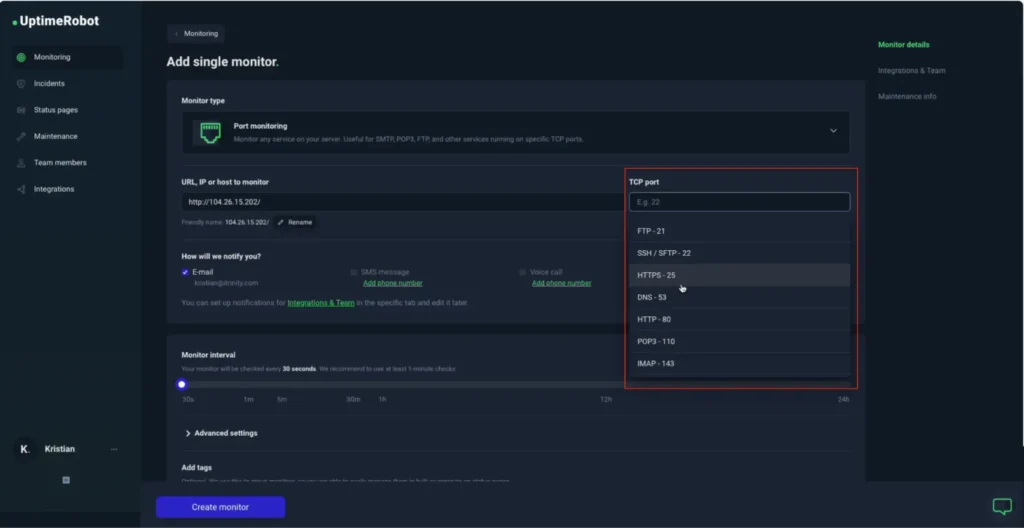Select DNS - 53 port option
The image size is (1024, 528).
point(740,297)
